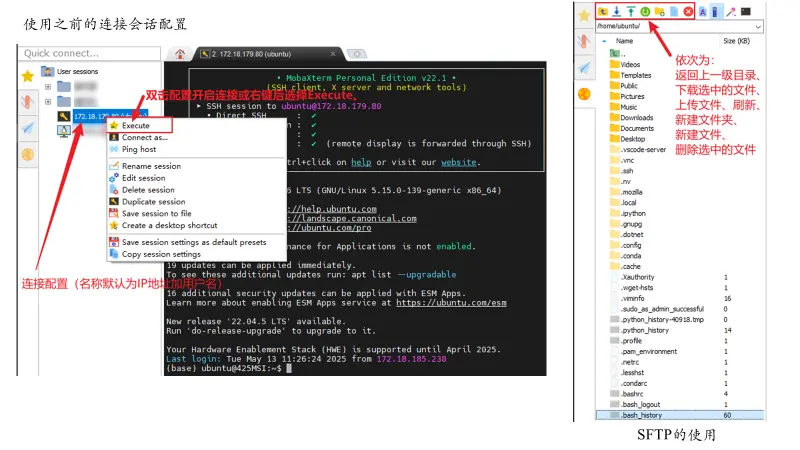Refresh the SFTP folder listing
800x450 pixels.
[x=645, y=11]
